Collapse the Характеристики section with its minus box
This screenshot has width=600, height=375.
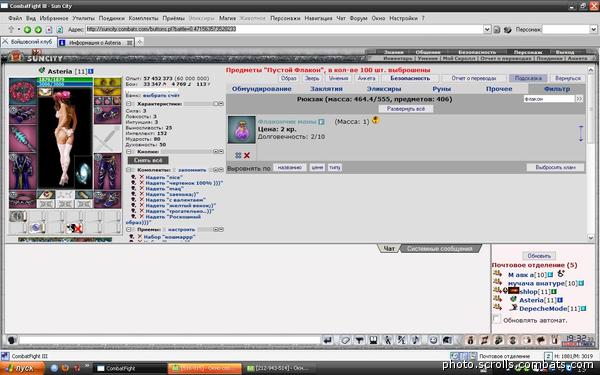pyautogui.click(x=129, y=104)
